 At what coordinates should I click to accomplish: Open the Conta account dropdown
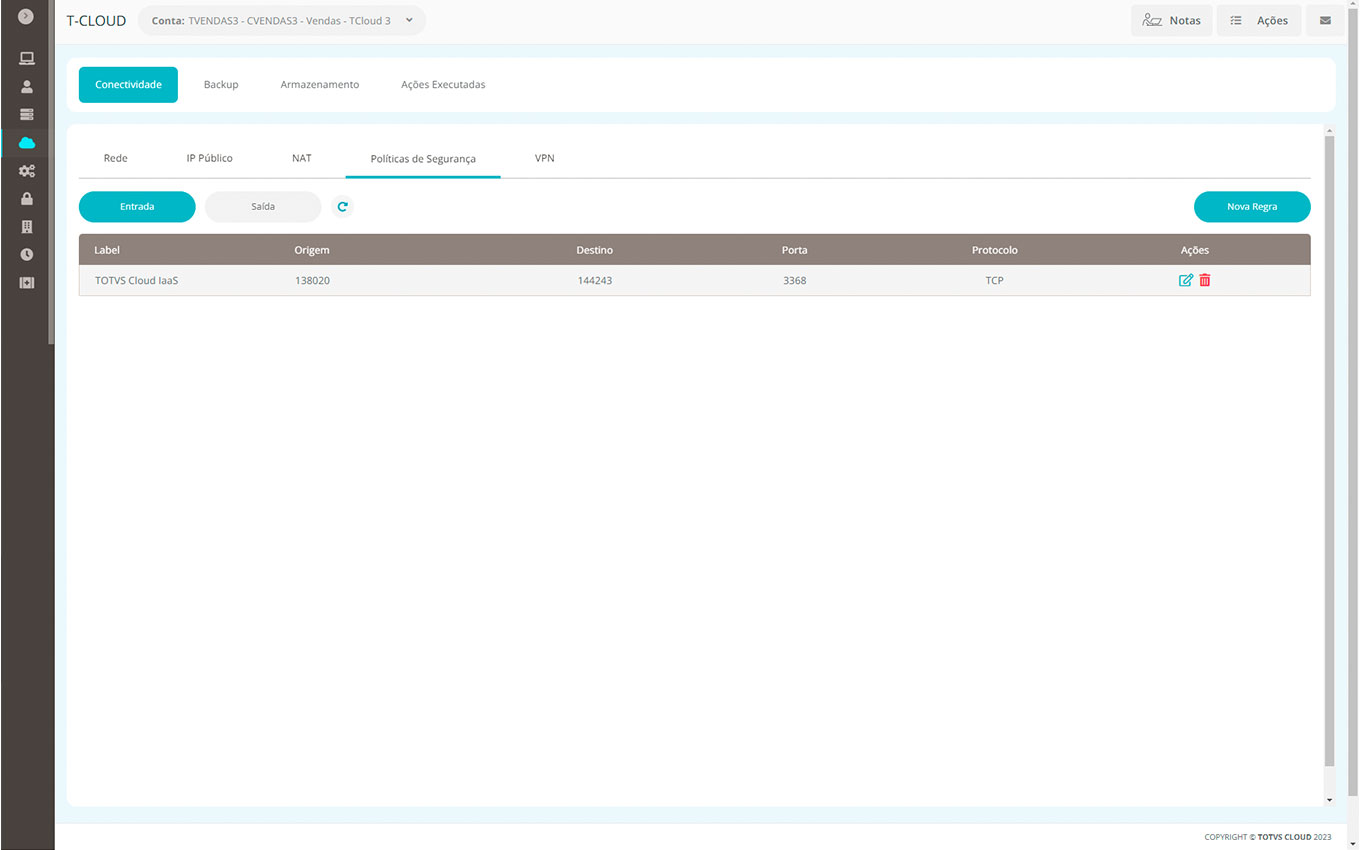click(281, 20)
